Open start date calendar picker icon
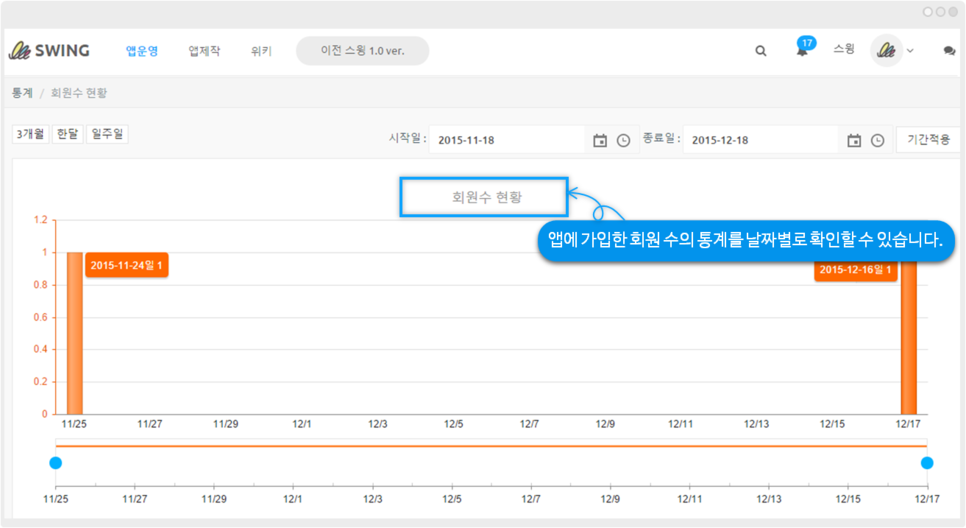 [600, 141]
